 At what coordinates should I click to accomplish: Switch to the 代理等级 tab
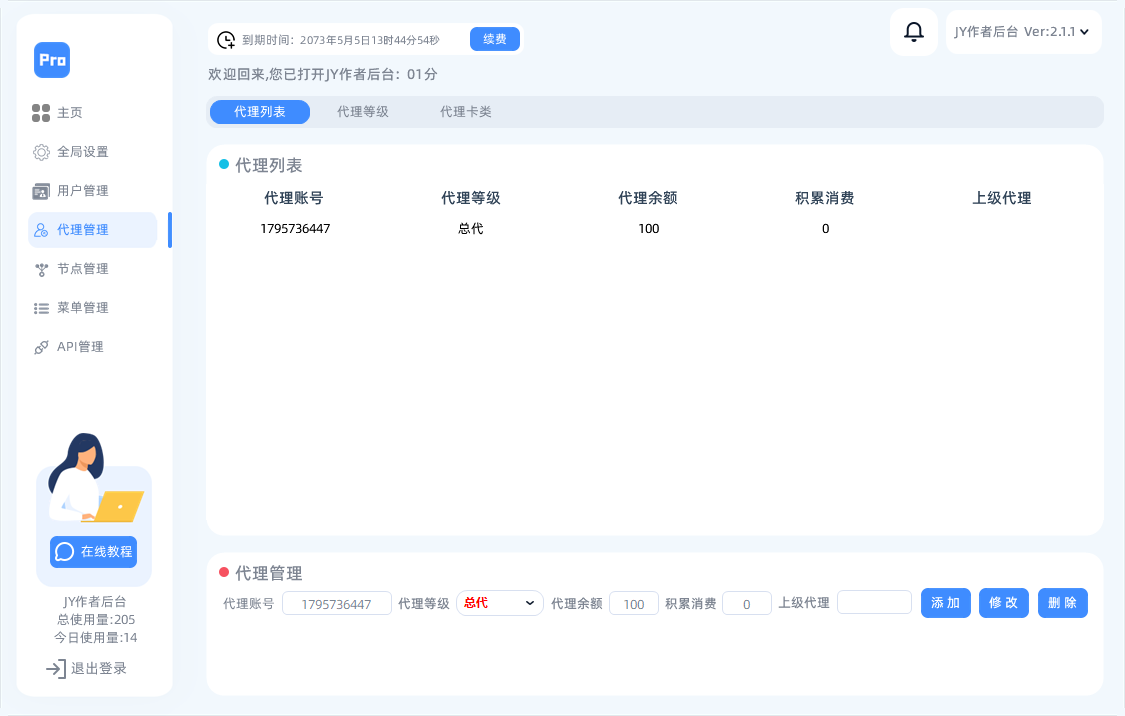(x=363, y=112)
